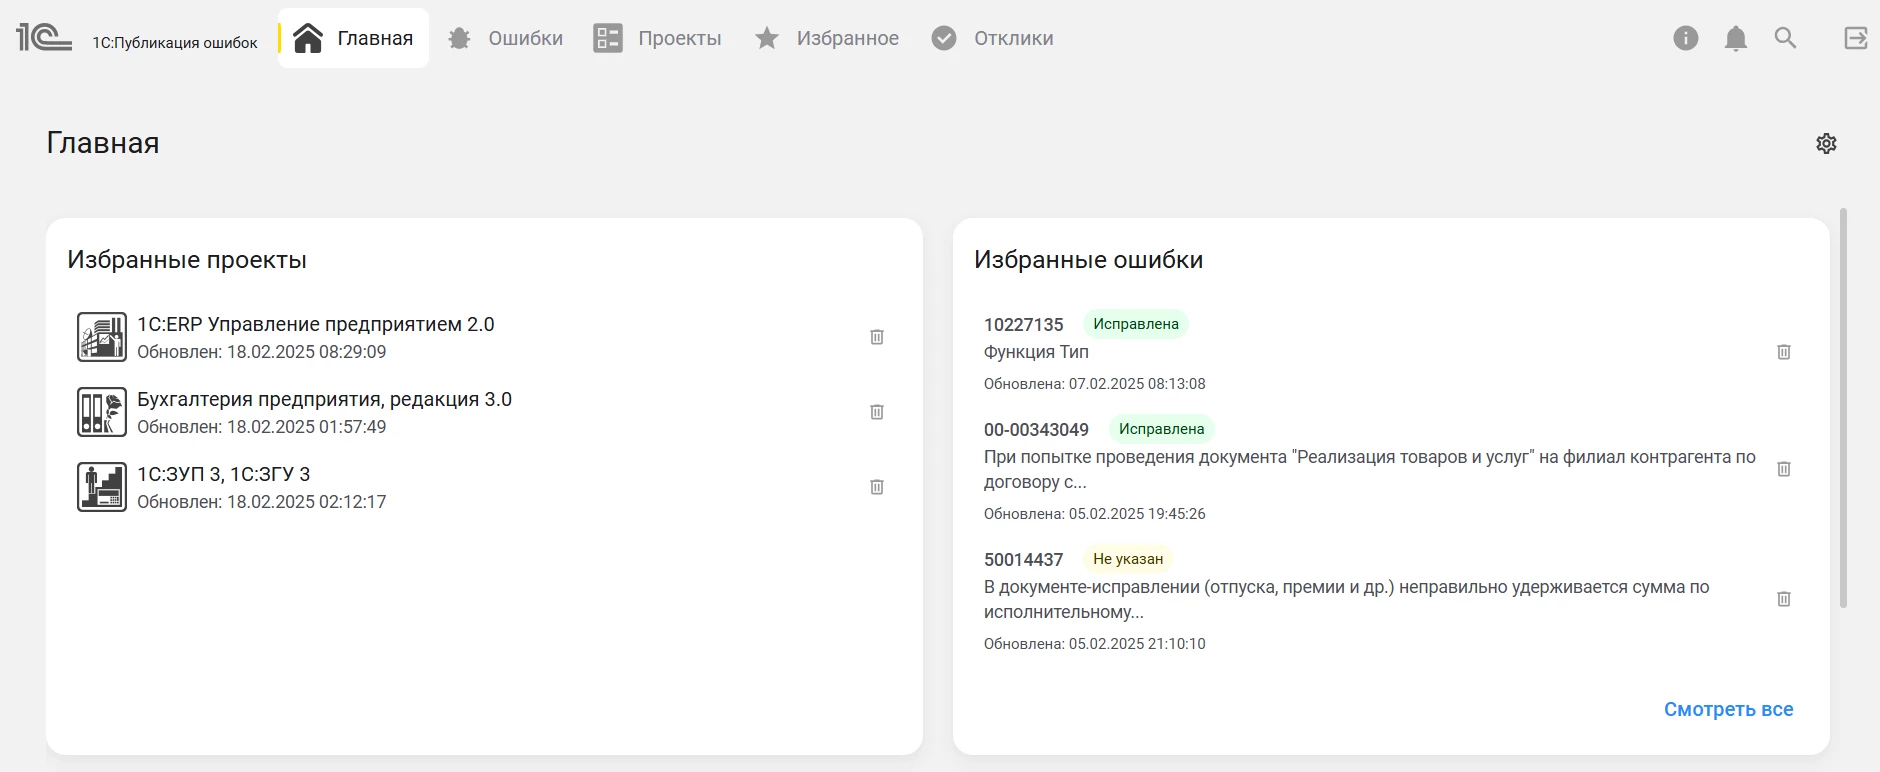Open 1С:ERP Управление предприятием 2.0 project
Image resolution: width=1880 pixels, height=772 pixels.
pyautogui.click(x=315, y=325)
